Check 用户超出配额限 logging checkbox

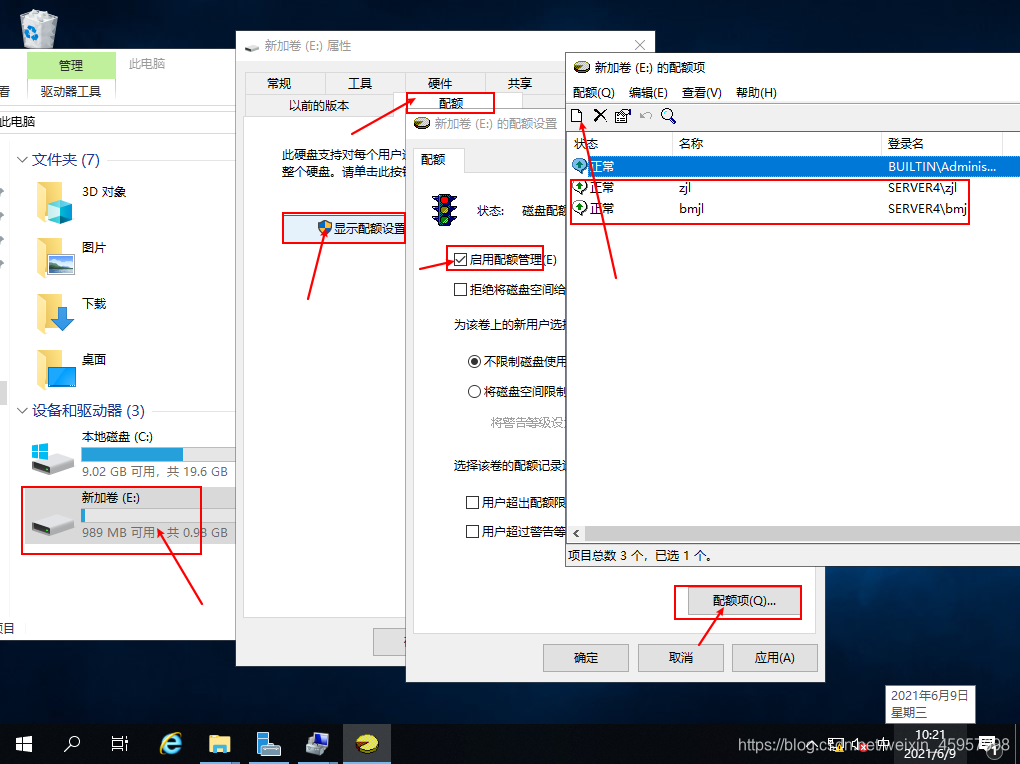tap(473, 502)
